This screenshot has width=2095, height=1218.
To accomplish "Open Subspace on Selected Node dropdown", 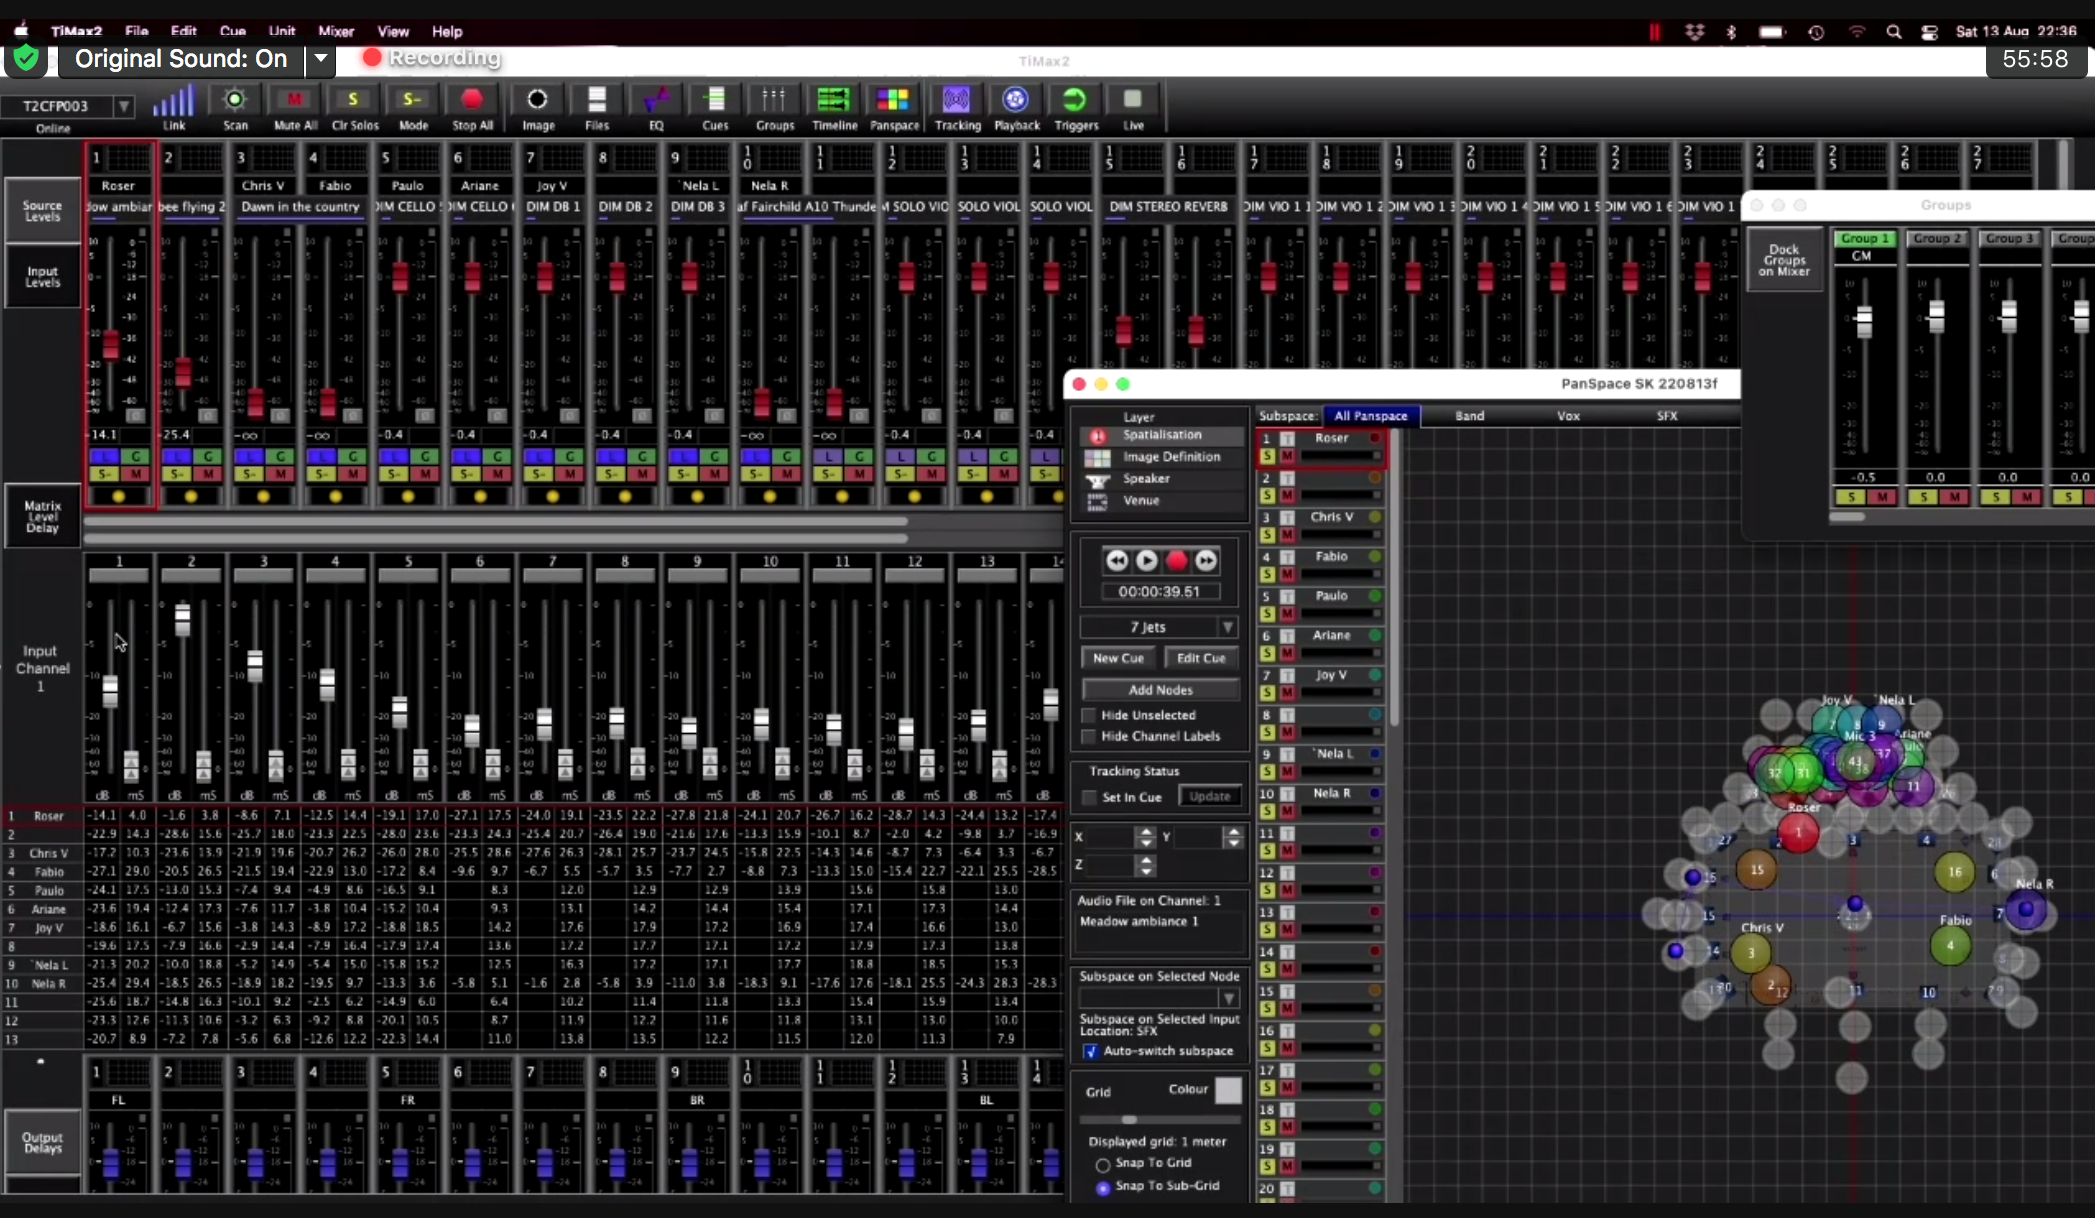I will (x=1228, y=998).
